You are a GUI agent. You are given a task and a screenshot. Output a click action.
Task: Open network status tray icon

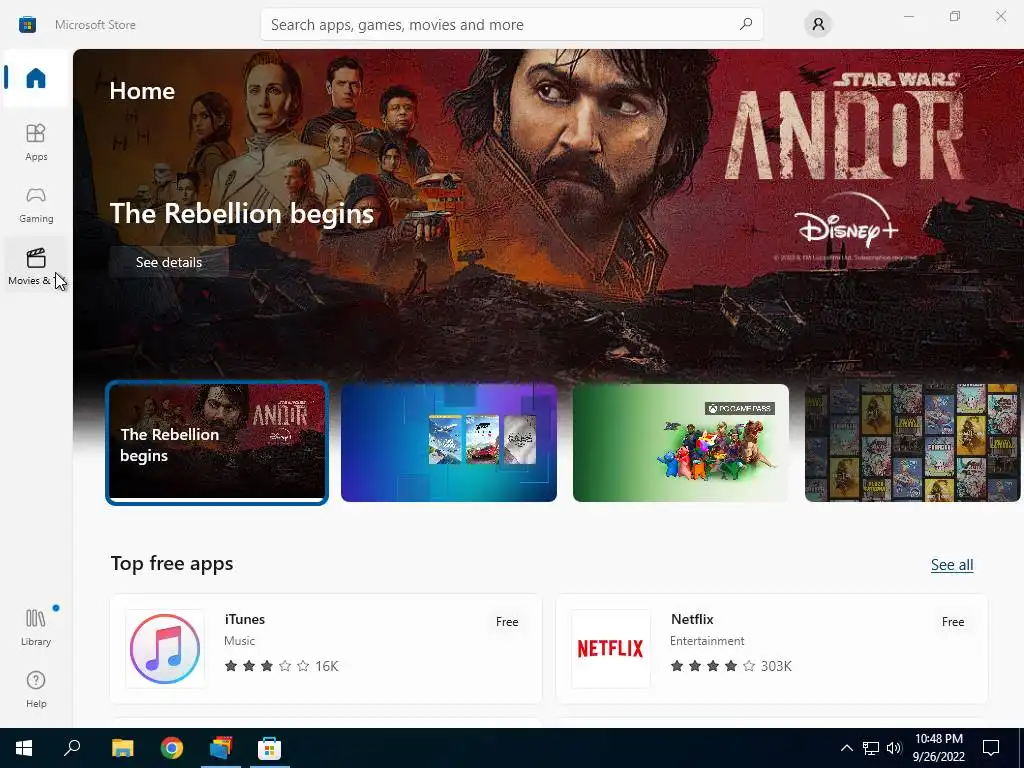tap(871, 748)
